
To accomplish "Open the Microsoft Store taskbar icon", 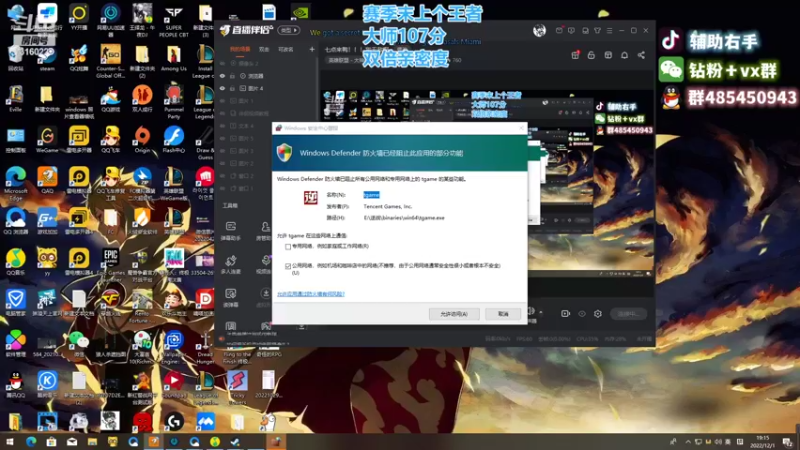I will click(51, 442).
